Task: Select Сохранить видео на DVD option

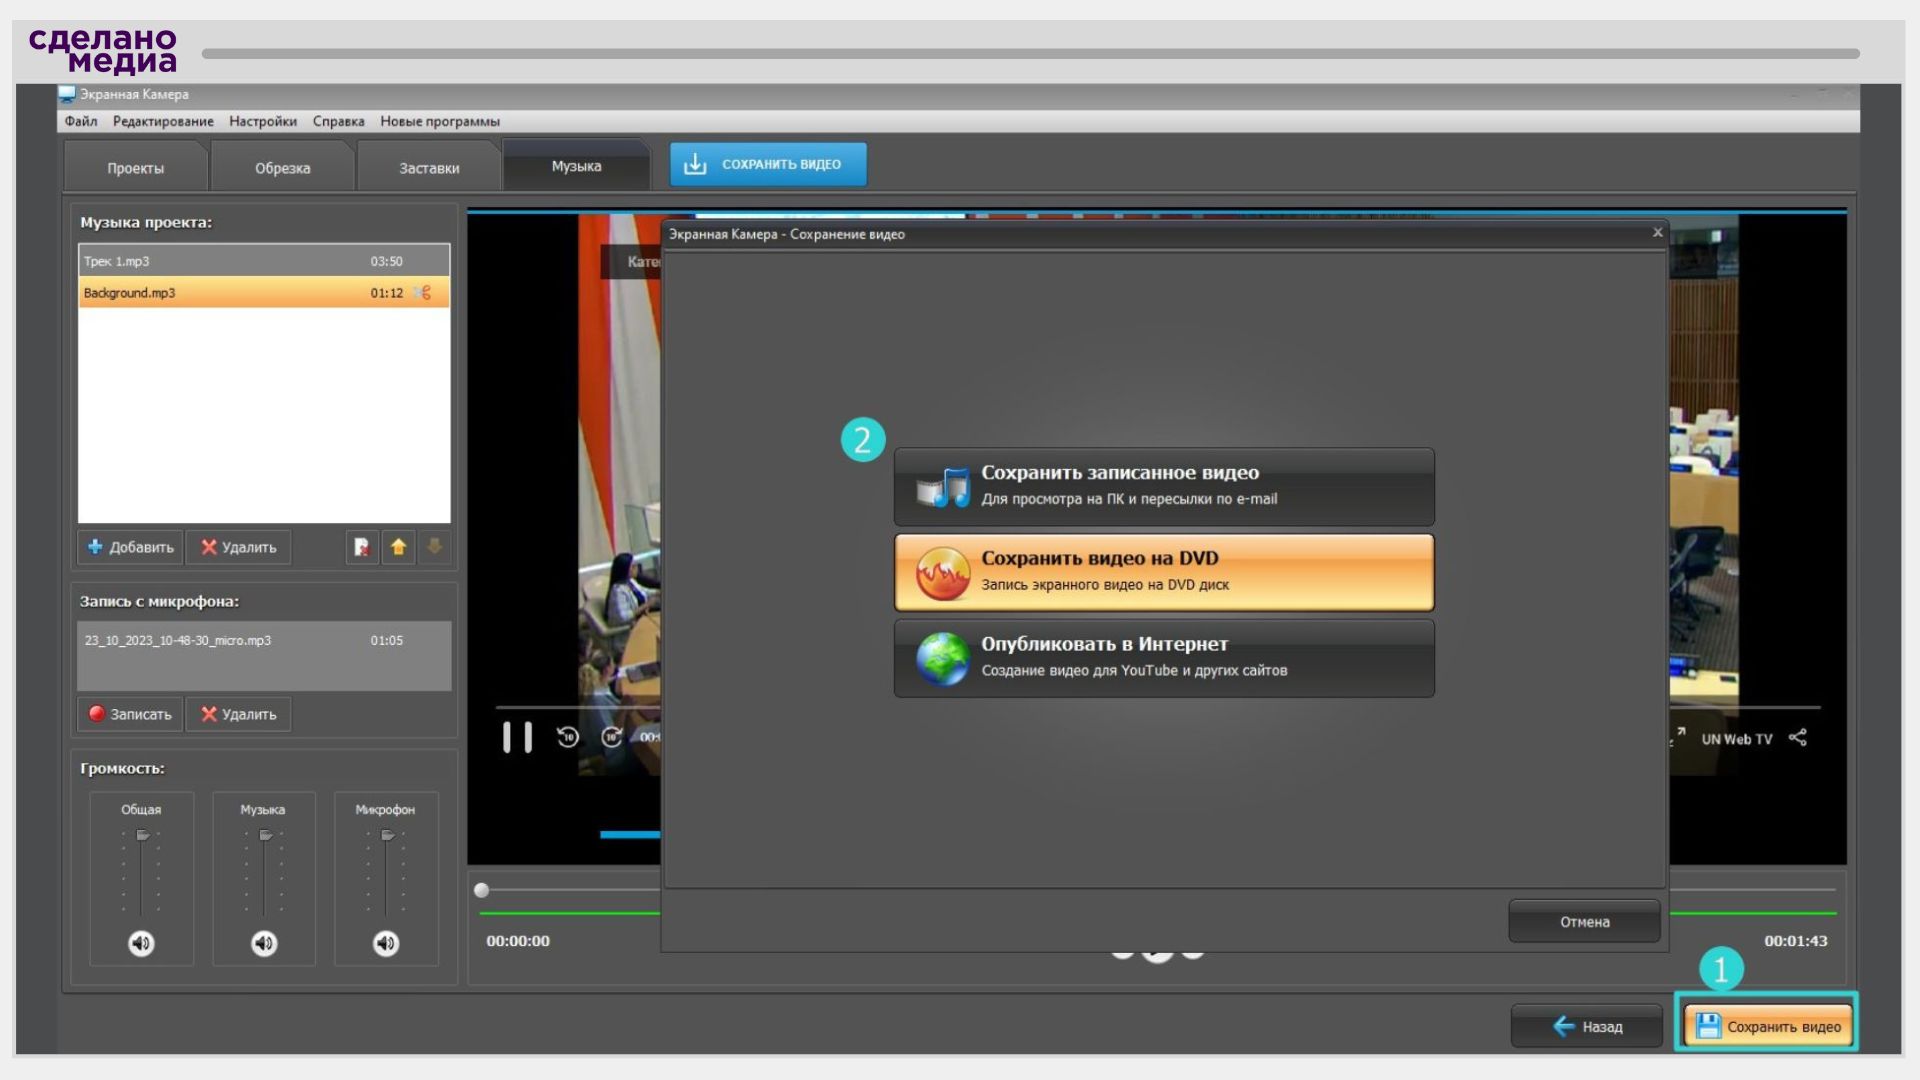Action: pyautogui.click(x=1164, y=572)
